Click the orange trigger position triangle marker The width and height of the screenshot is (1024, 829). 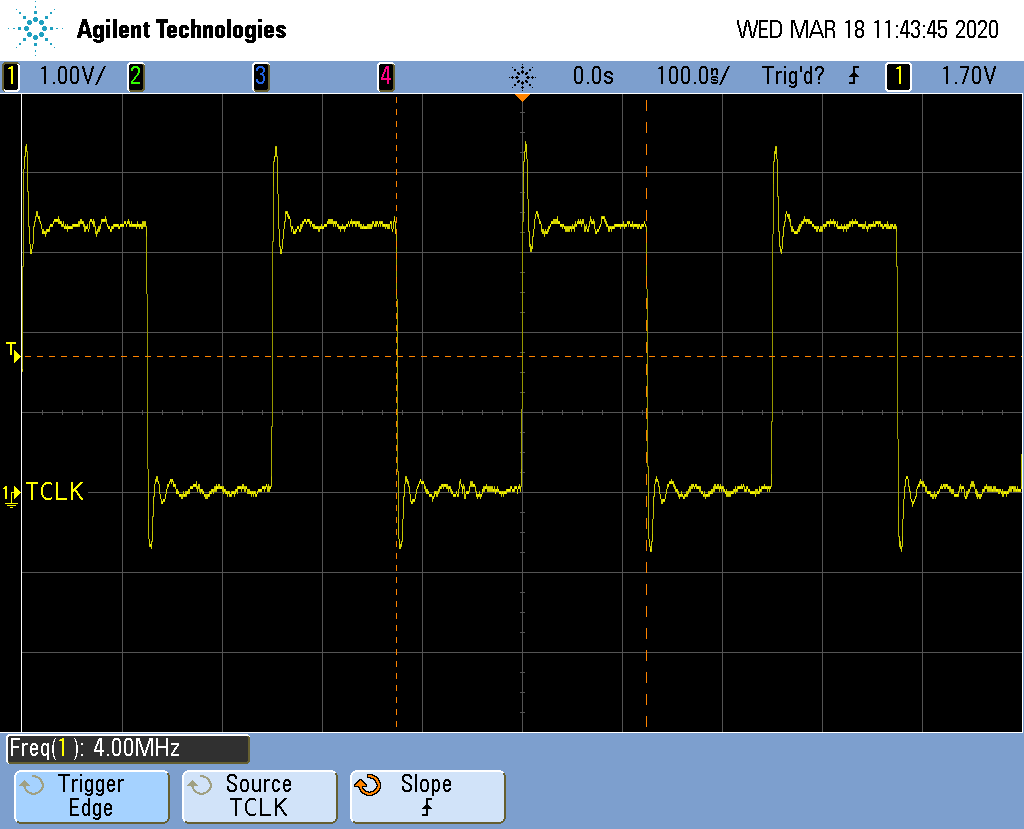coord(522,98)
